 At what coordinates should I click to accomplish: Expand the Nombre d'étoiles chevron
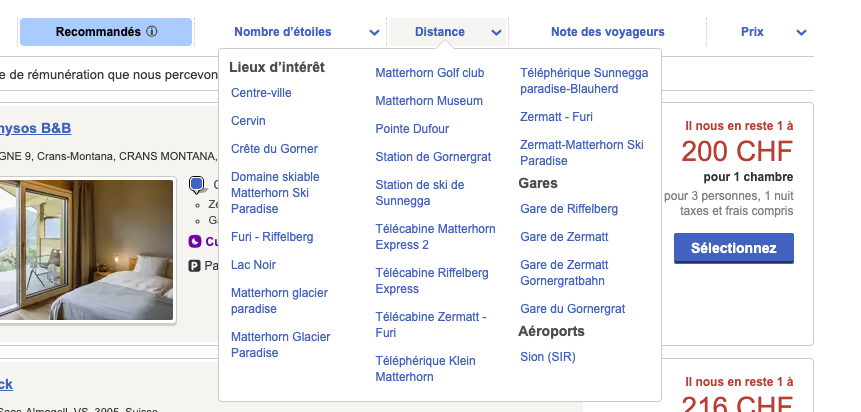coord(374,32)
